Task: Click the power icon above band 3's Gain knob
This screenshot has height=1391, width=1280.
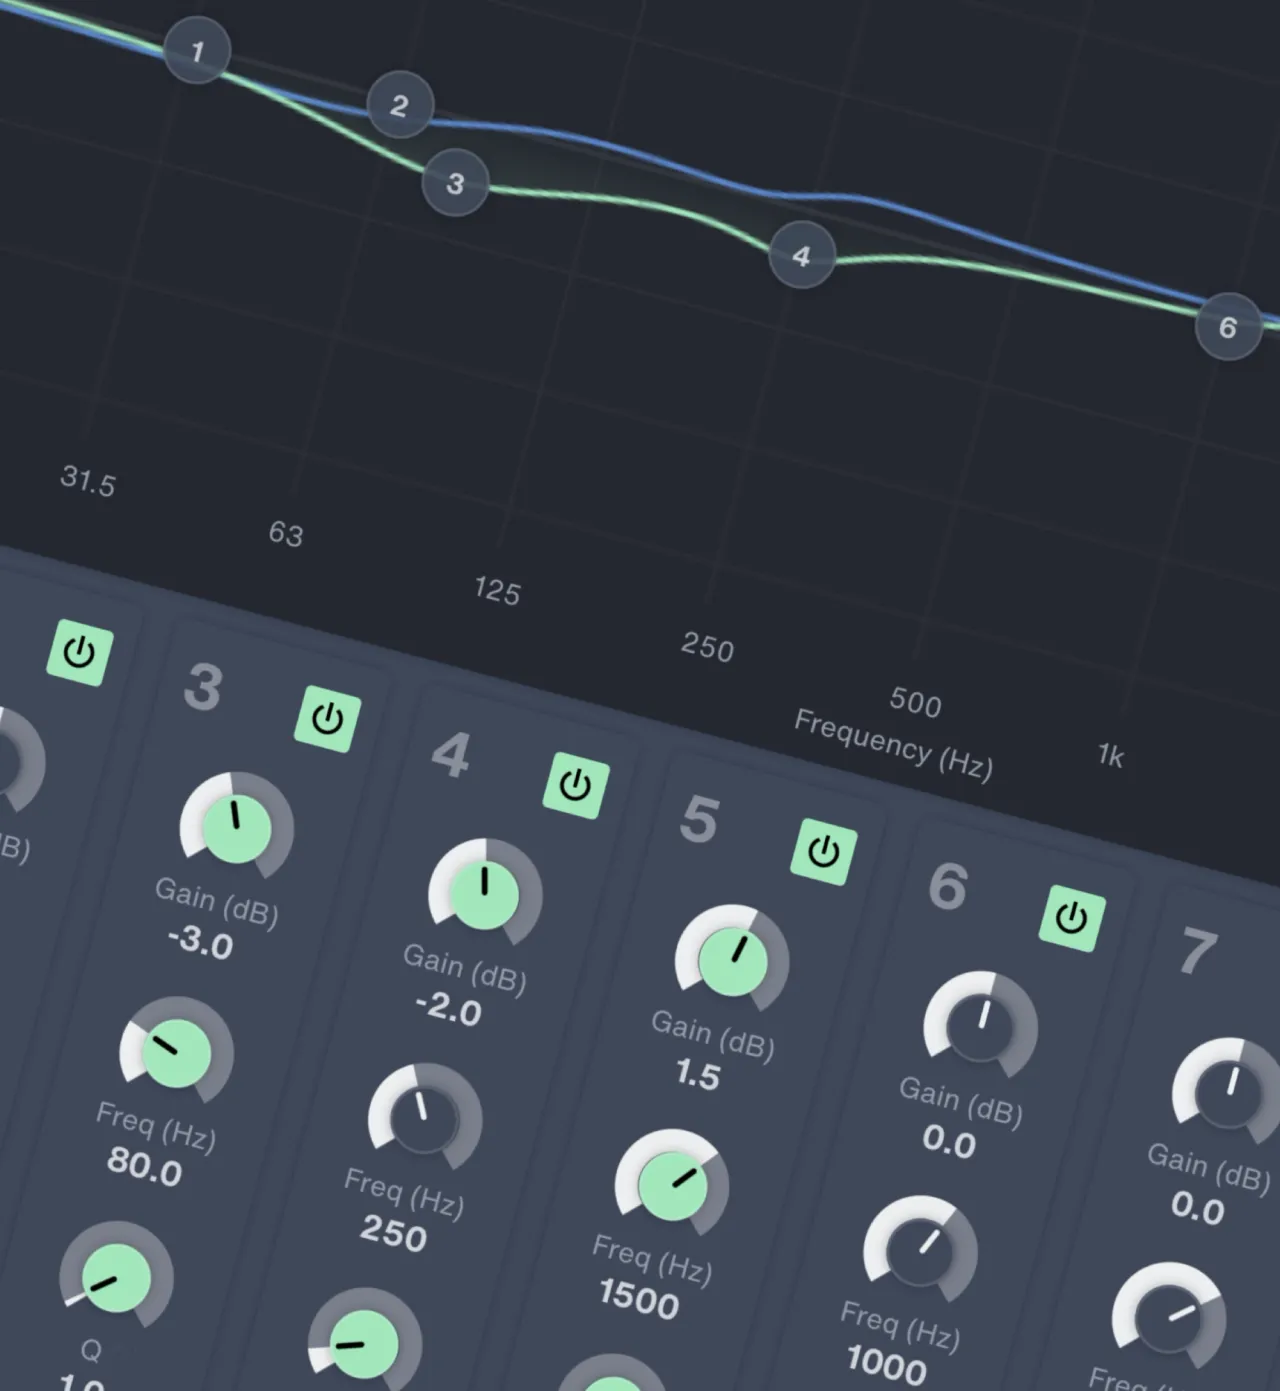Action: 326,716
